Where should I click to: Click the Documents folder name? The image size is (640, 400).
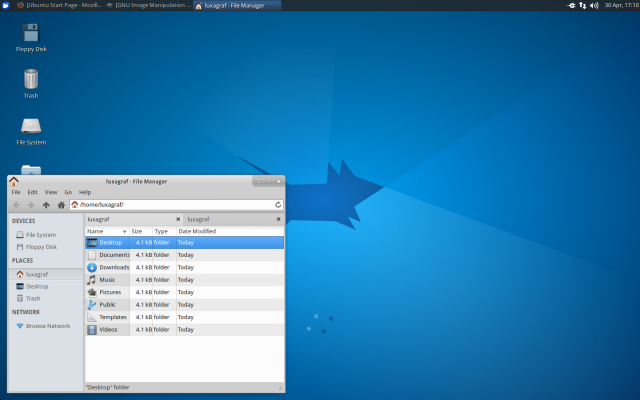114,255
